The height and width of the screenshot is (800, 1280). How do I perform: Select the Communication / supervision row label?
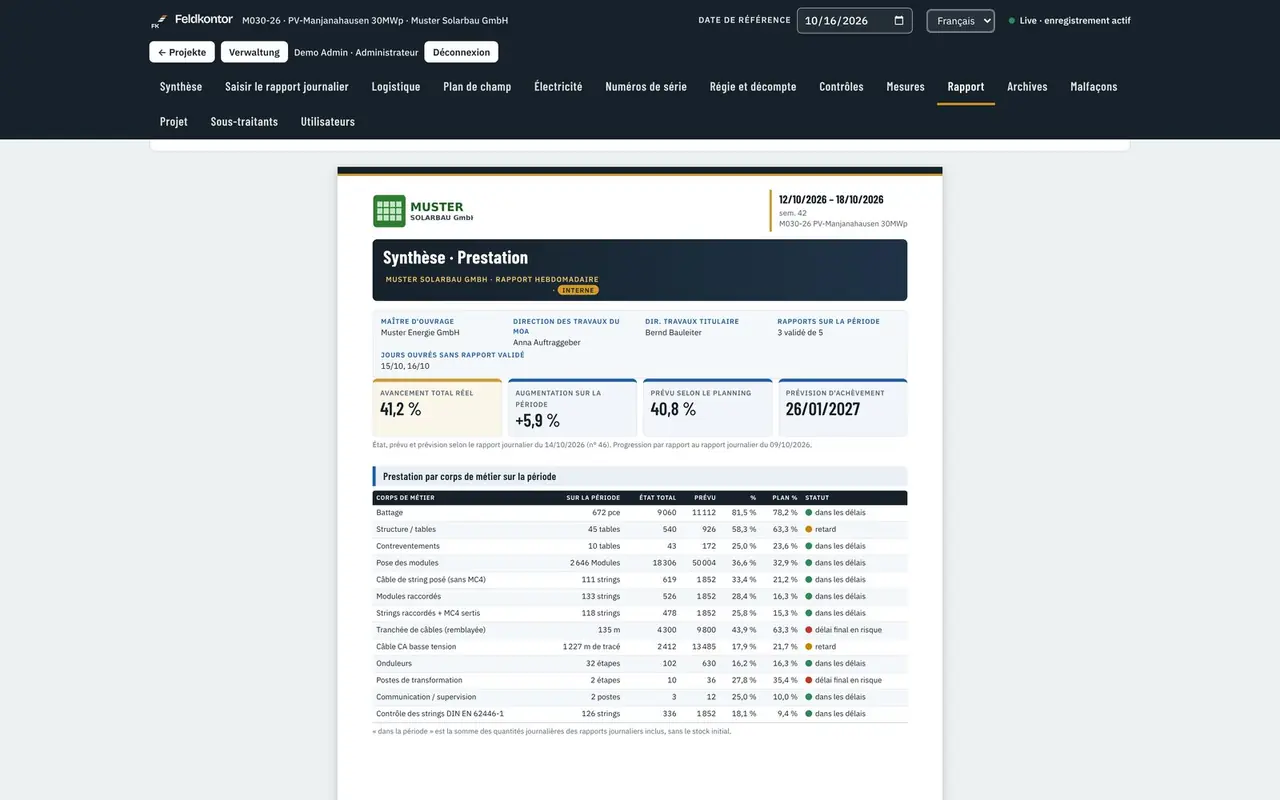426,697
